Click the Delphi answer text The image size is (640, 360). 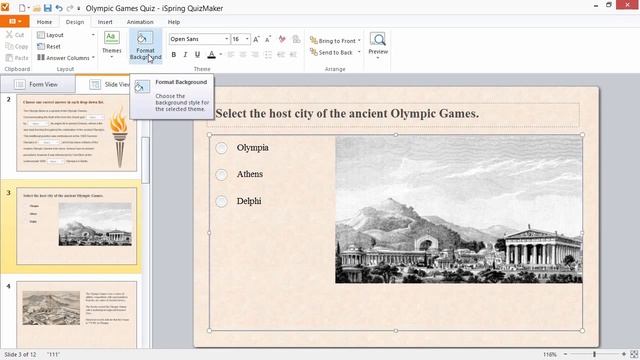249,201
